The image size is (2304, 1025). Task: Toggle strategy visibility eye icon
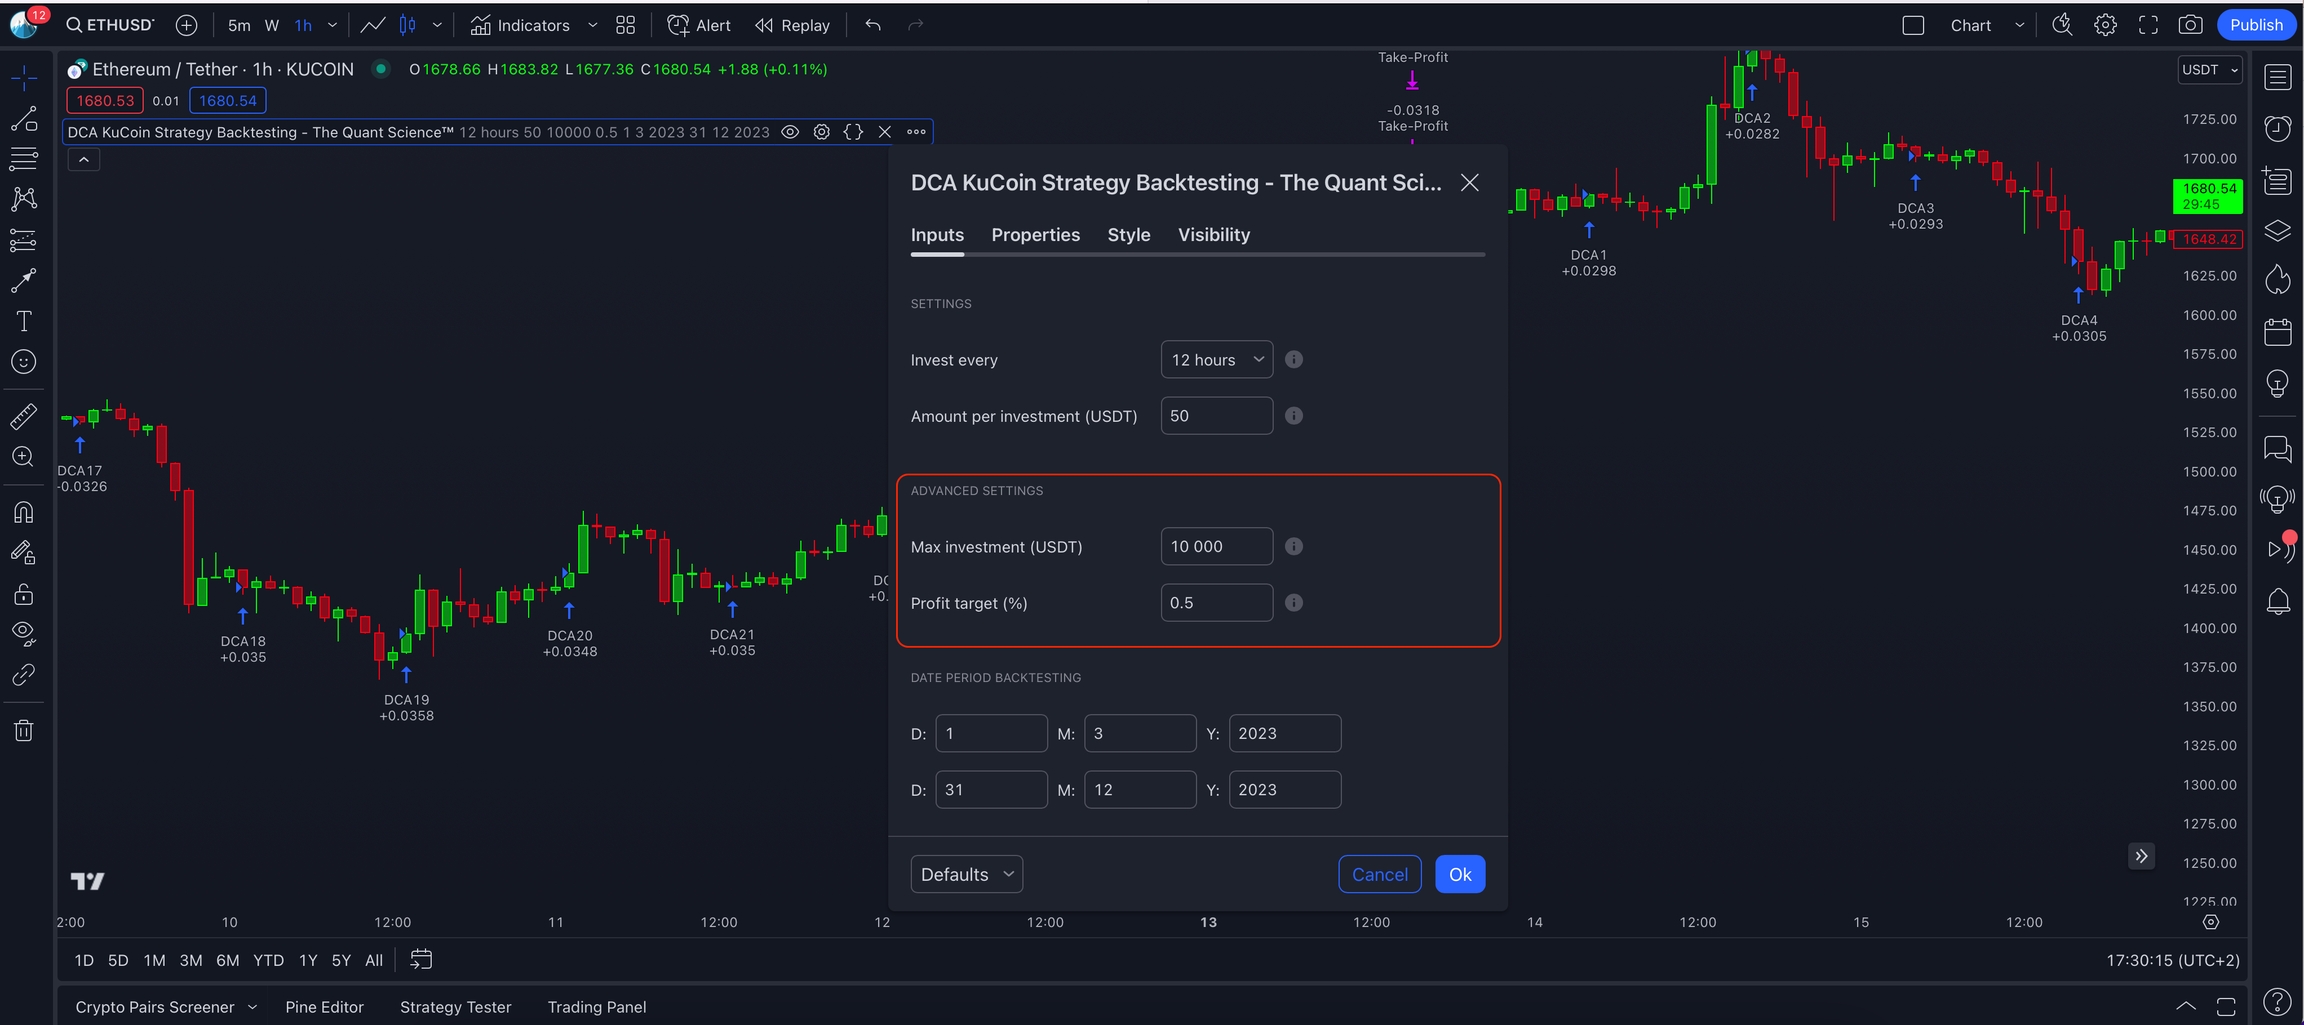(790, 132)
